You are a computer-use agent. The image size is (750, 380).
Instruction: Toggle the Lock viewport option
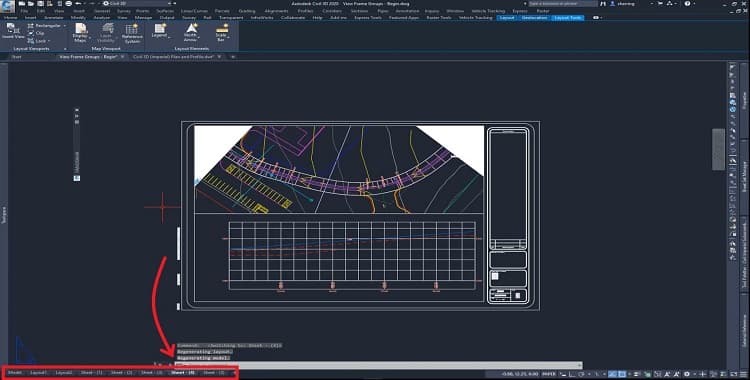pos(38,41)
